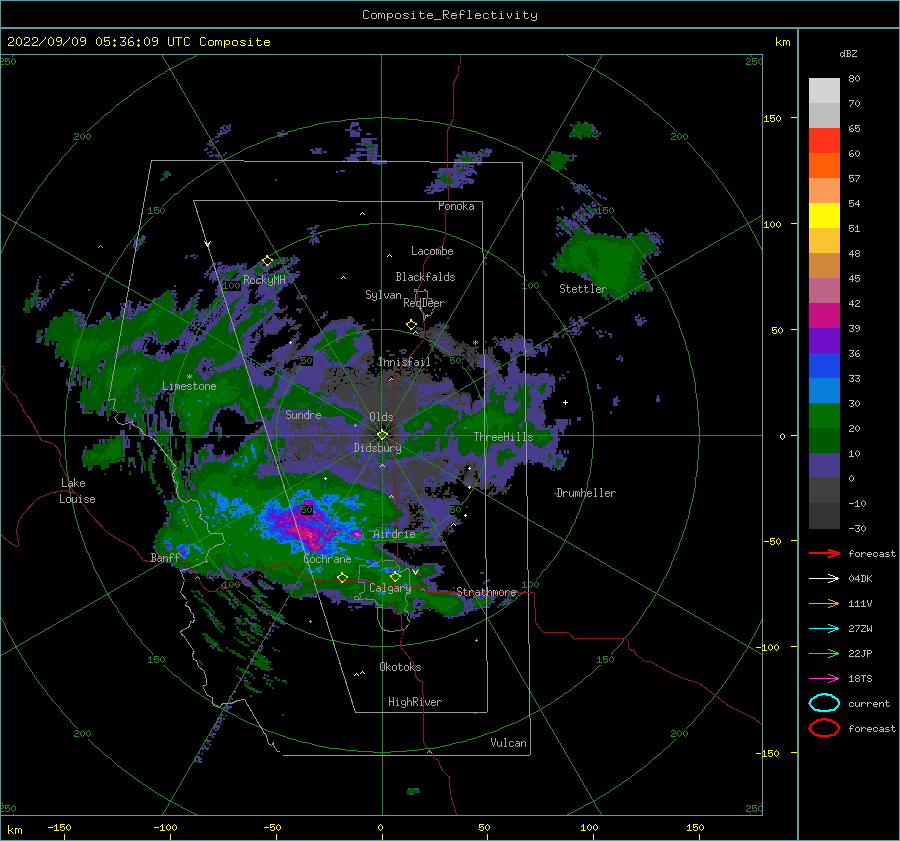Viewport: 900px width, 841px height.
Task: Select the yellow 51-54 dBZ color swatch
Action: click(824, 216)
